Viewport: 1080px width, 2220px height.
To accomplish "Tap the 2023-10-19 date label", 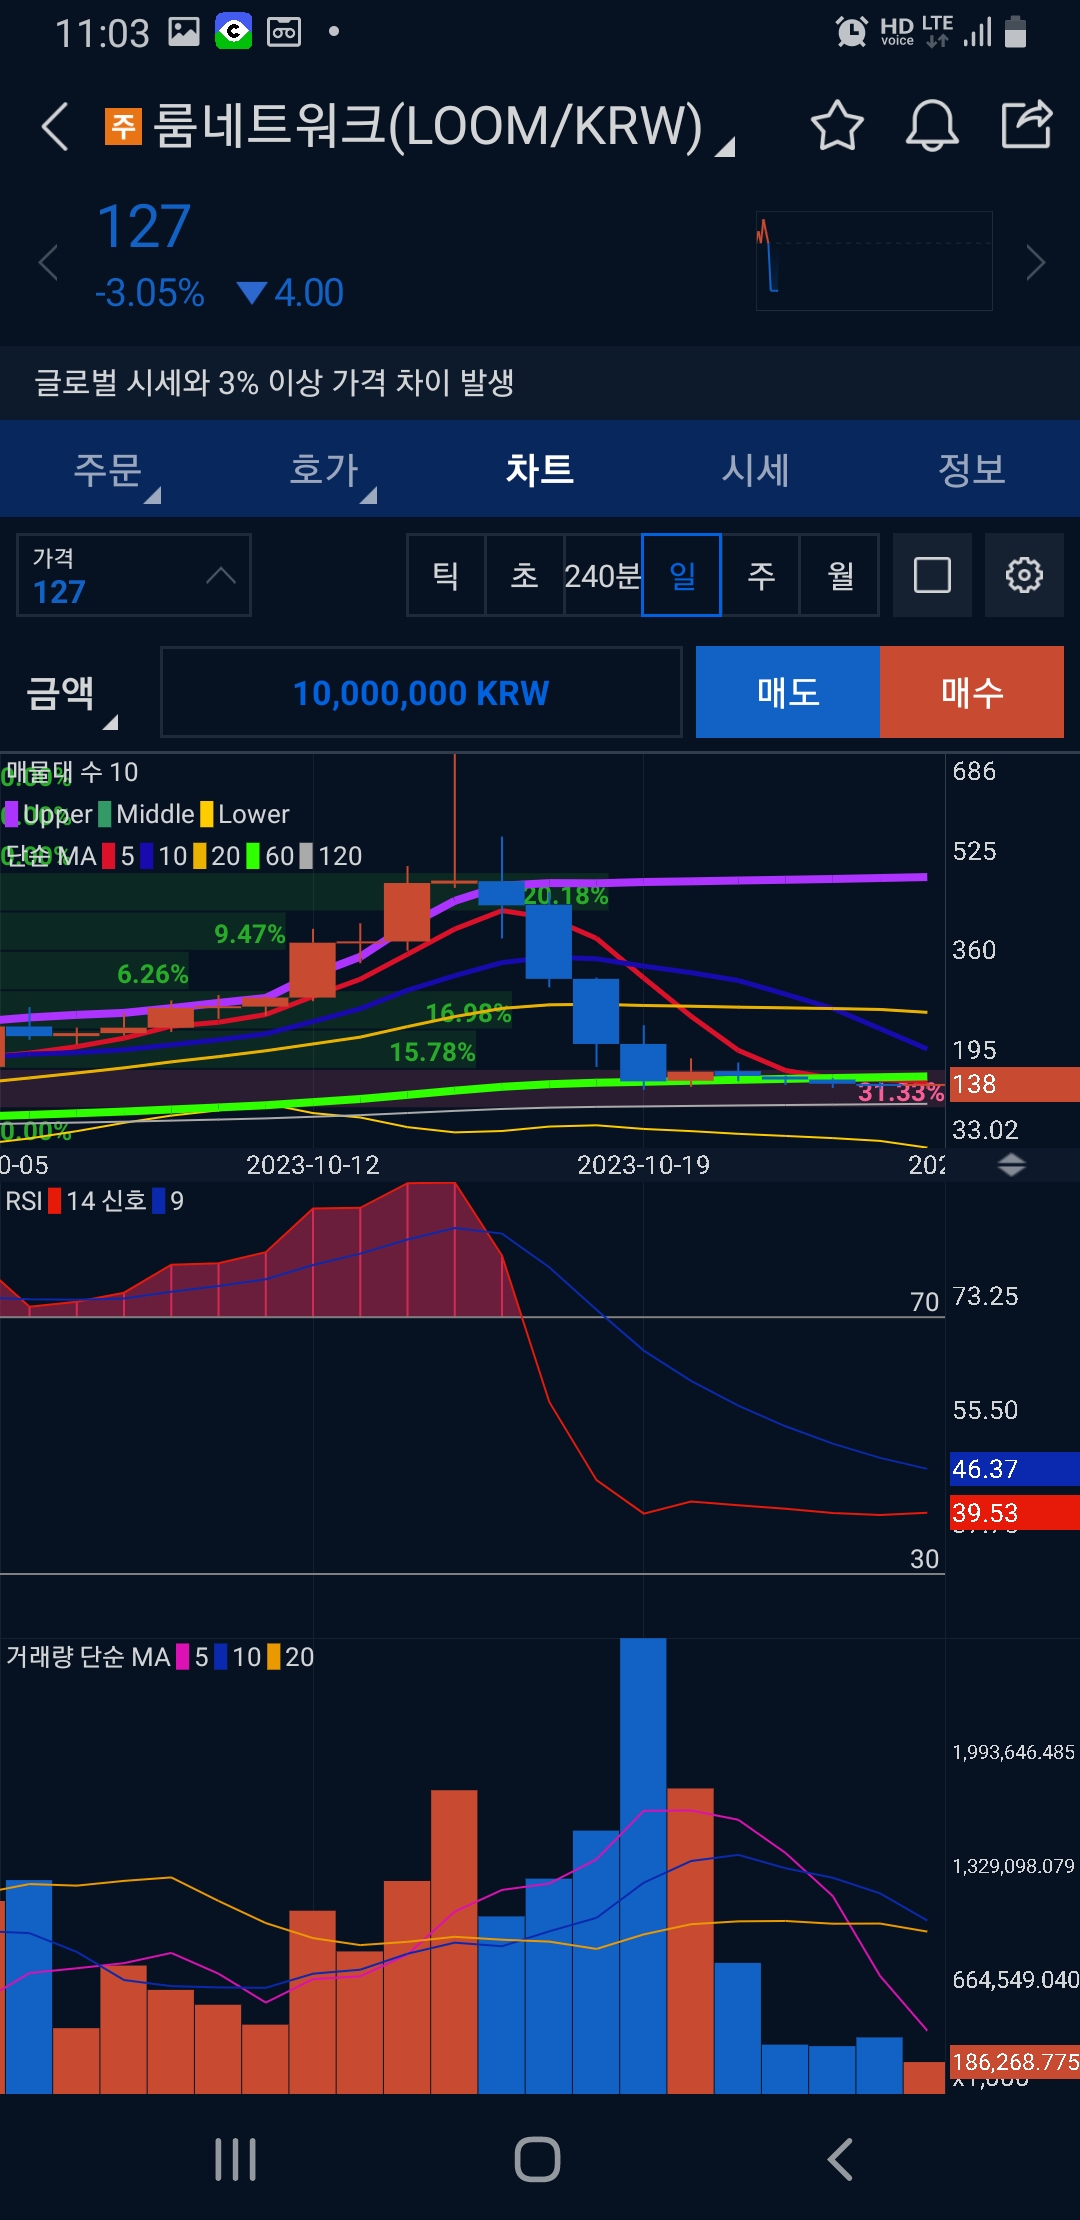I will 643,1165.
